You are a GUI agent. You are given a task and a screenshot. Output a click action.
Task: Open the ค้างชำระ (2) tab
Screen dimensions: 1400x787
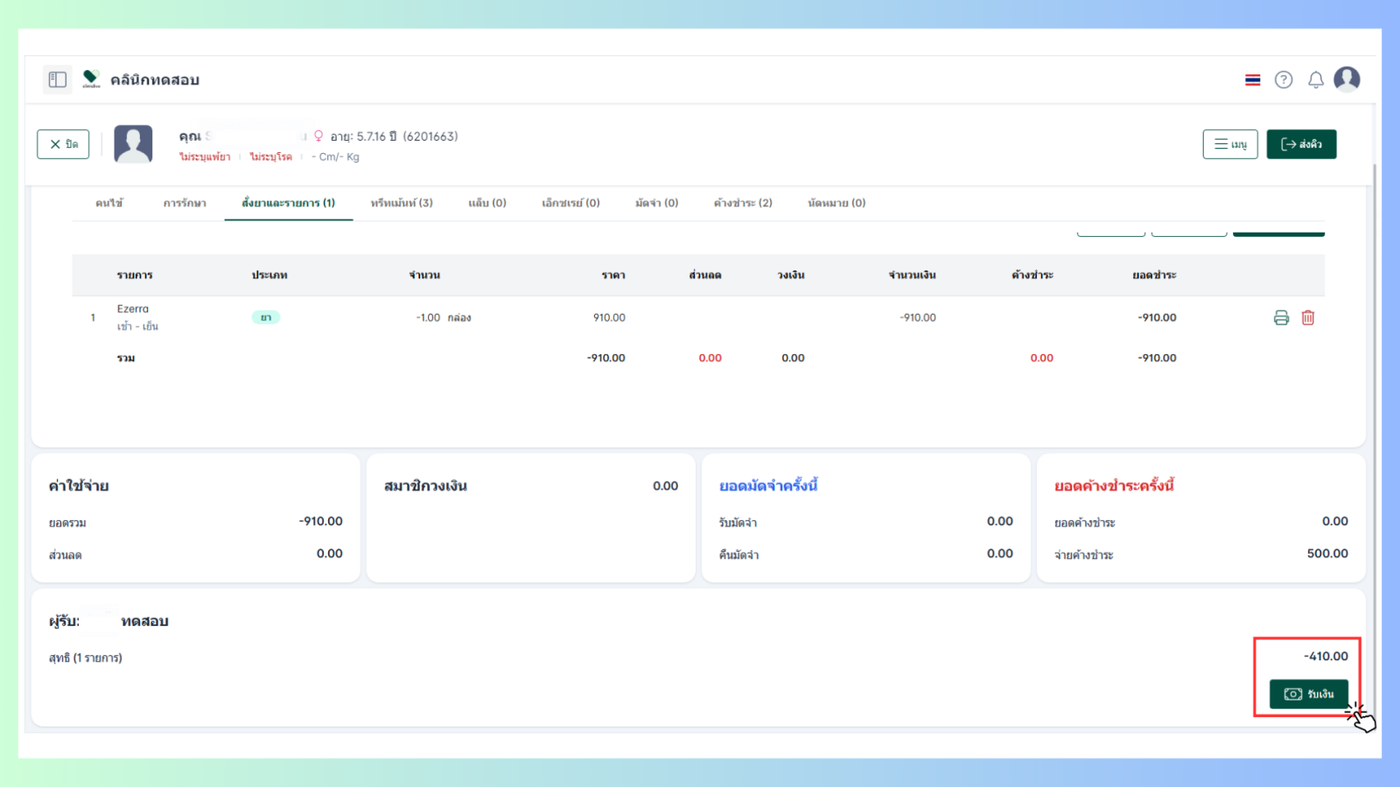coord(742,203)
